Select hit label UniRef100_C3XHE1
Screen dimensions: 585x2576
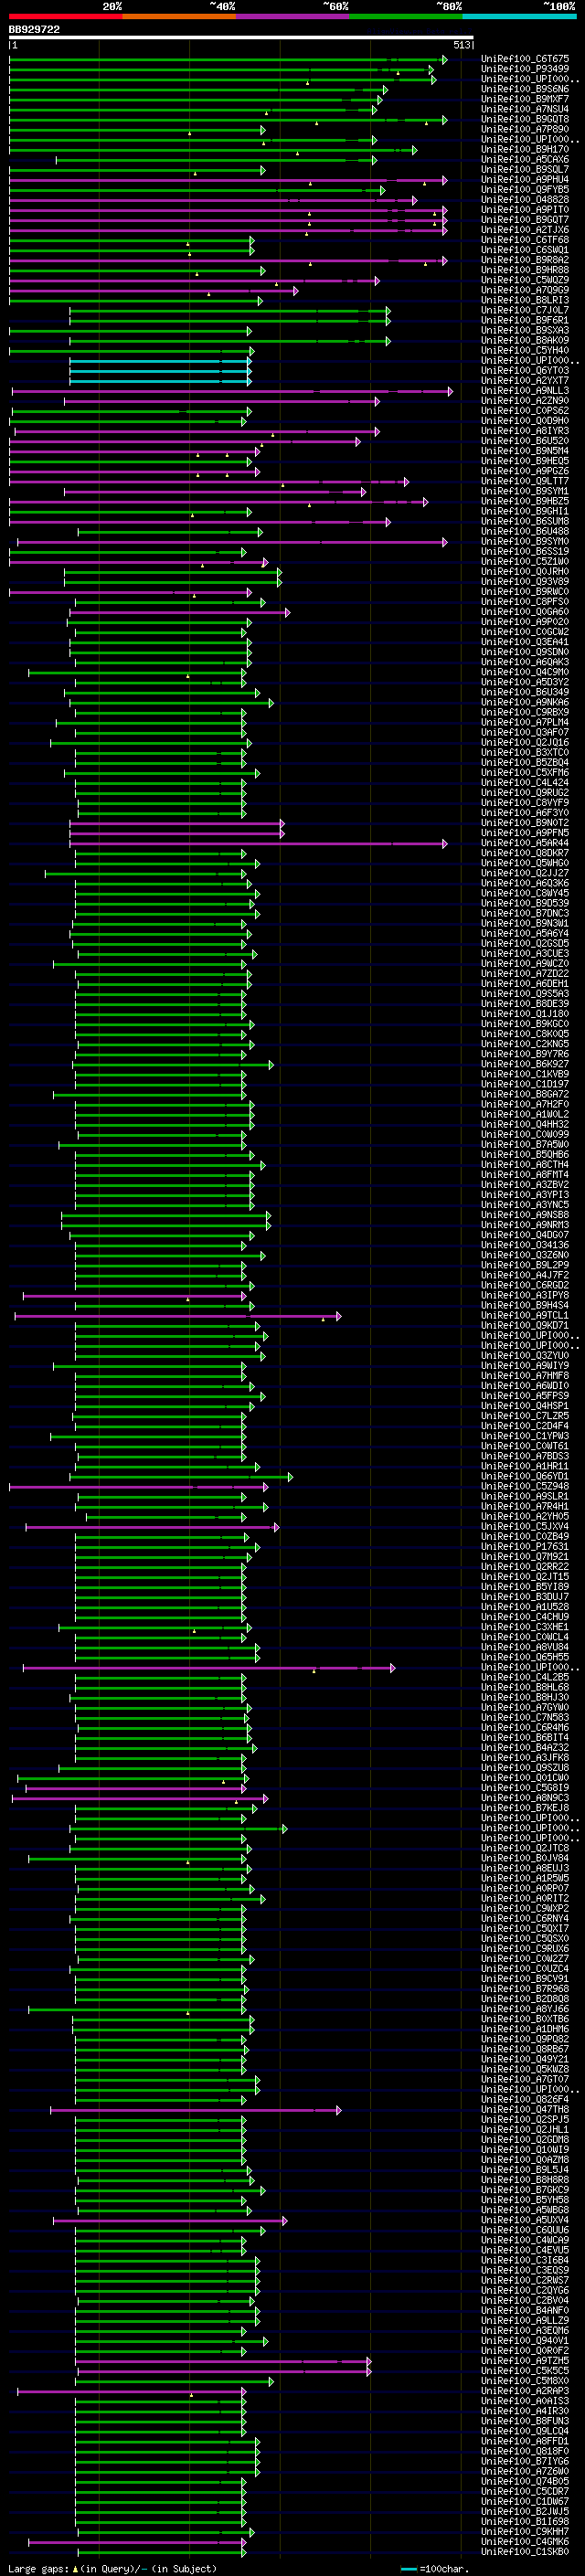(525, 1628)
